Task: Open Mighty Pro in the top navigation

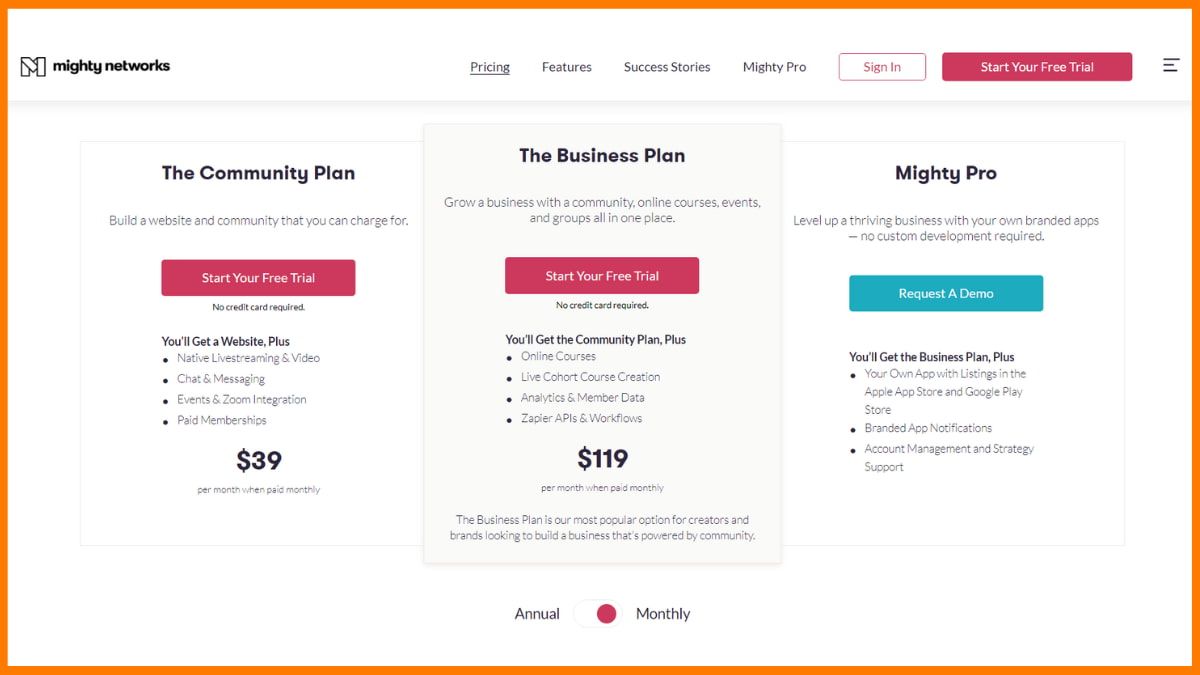Action: click(774, 67)
